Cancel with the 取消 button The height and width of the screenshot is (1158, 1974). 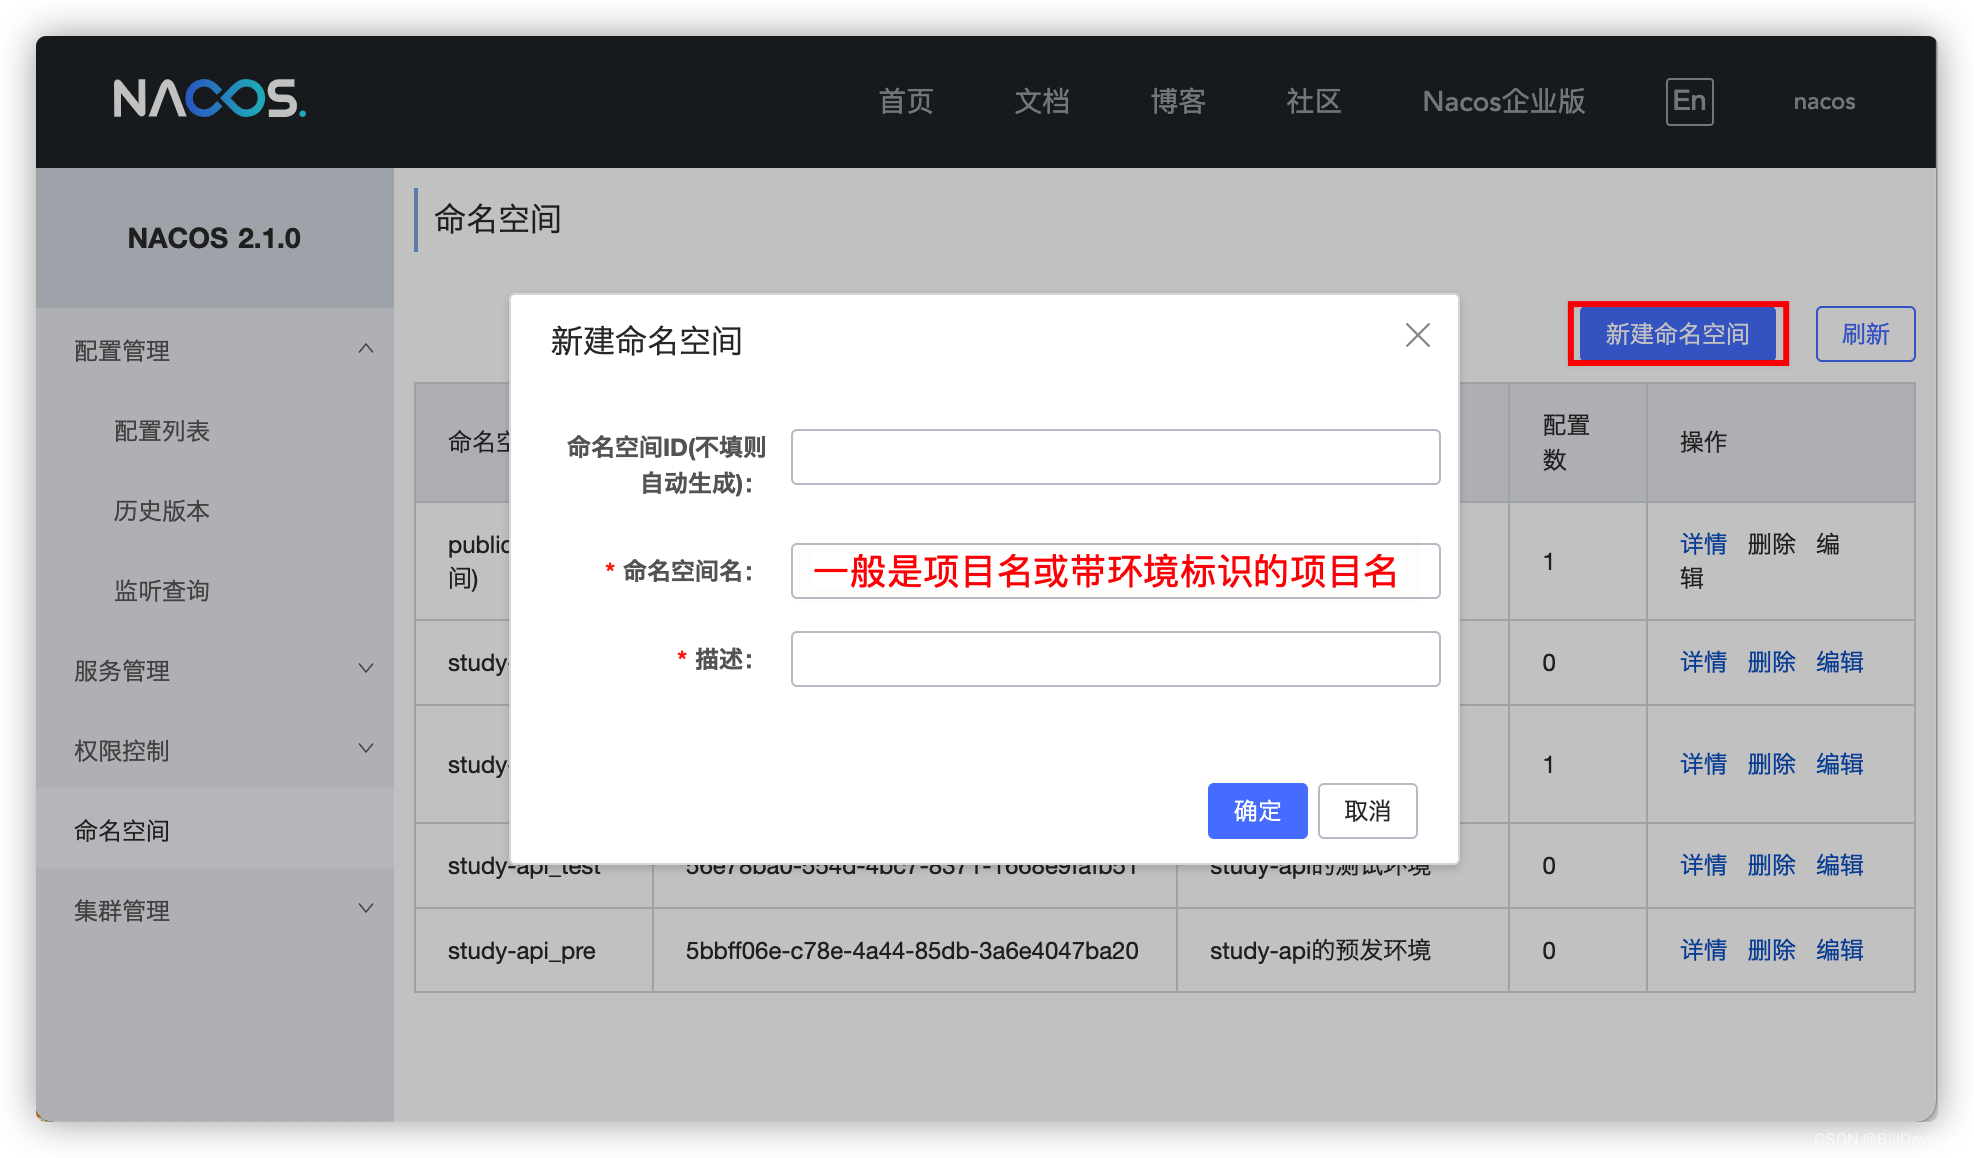[x=1367, y=811]
